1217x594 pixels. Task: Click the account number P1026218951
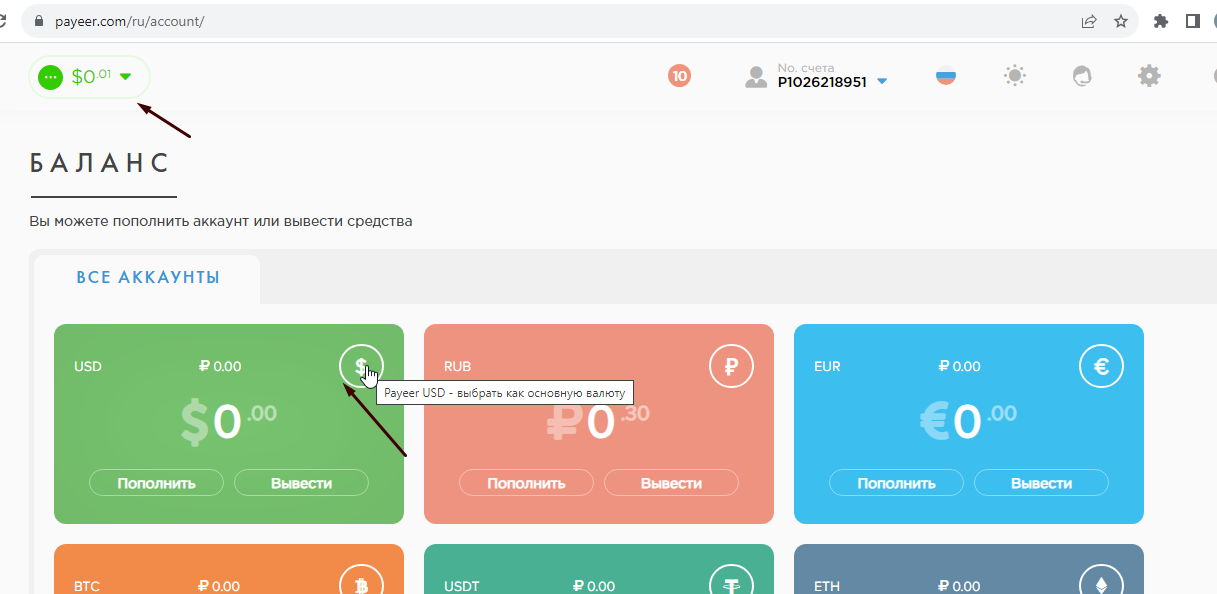[x=822, y=82]
